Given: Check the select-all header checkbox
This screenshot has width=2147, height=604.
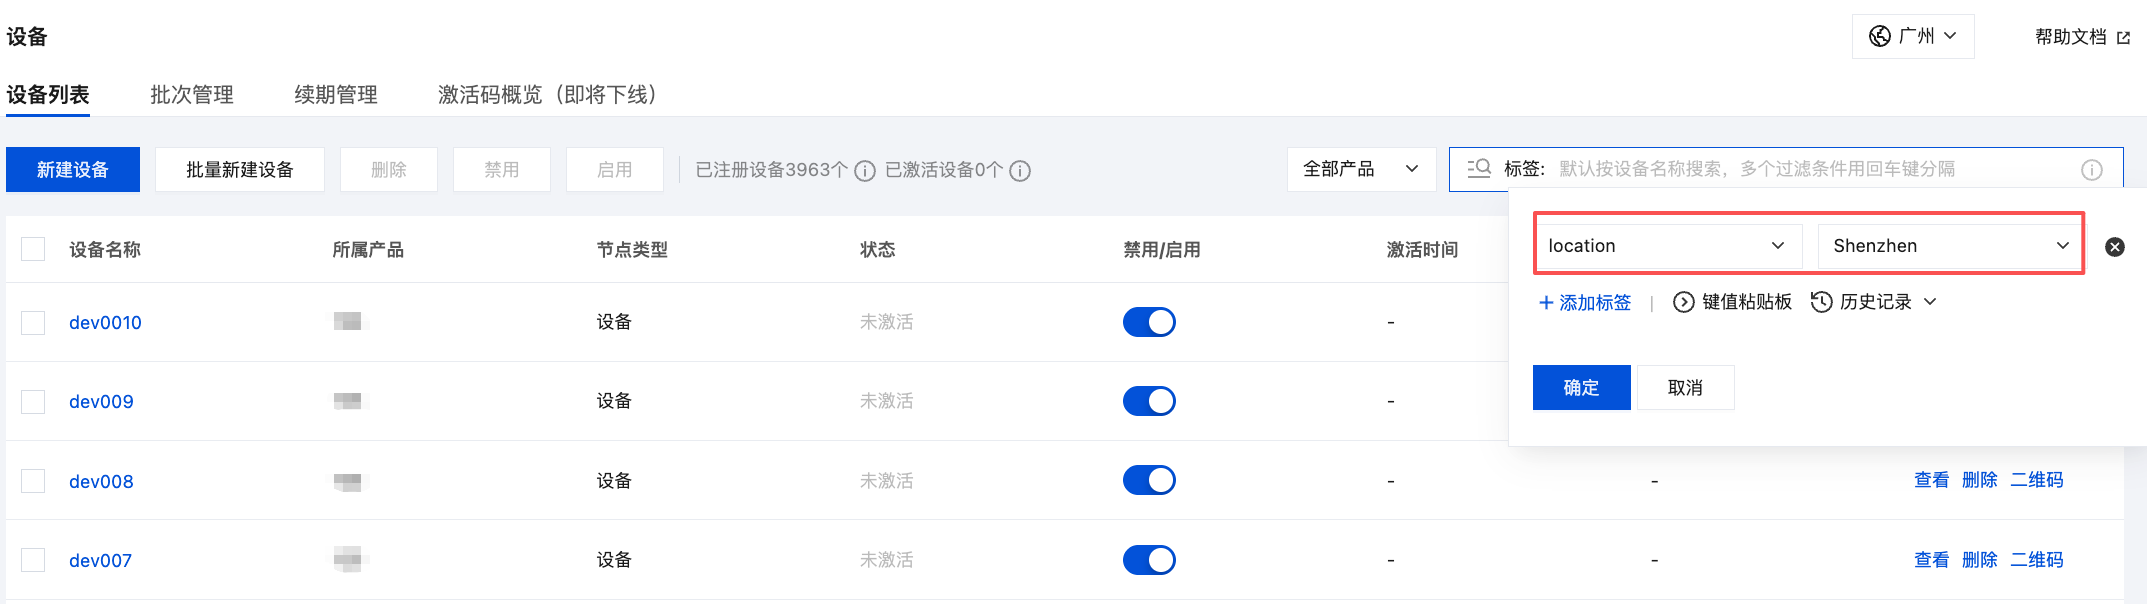Looking at the screenshot, I should click(x=33, y=249).
